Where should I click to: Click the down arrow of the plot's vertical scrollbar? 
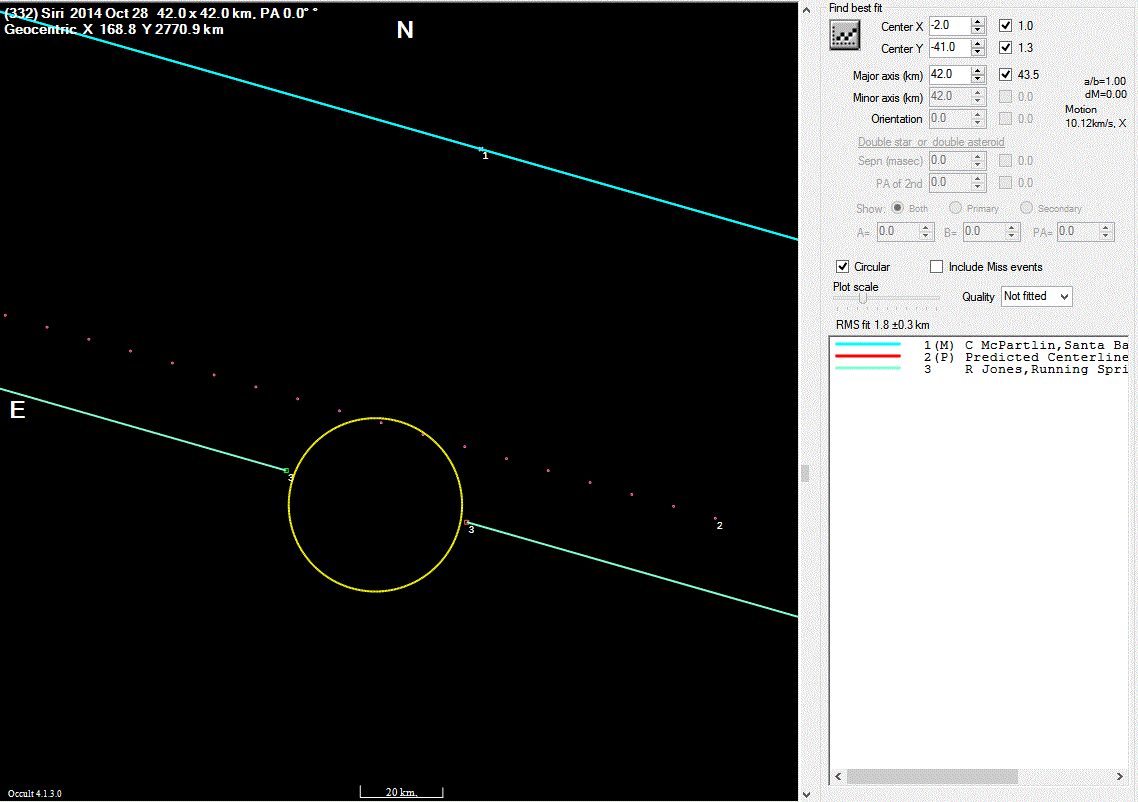(807, 794)
